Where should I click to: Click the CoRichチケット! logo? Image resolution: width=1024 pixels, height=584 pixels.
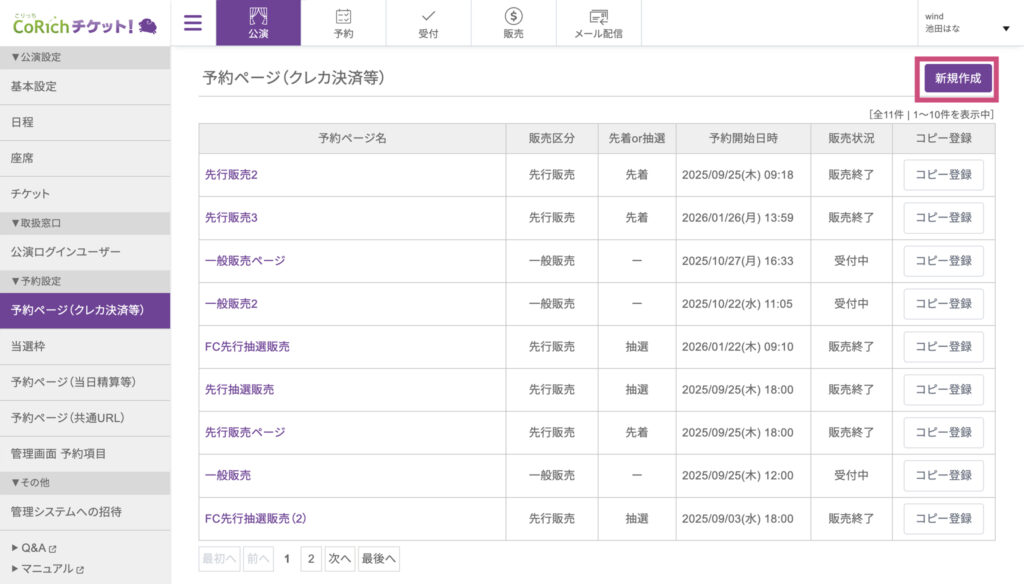tap(85, 24)
